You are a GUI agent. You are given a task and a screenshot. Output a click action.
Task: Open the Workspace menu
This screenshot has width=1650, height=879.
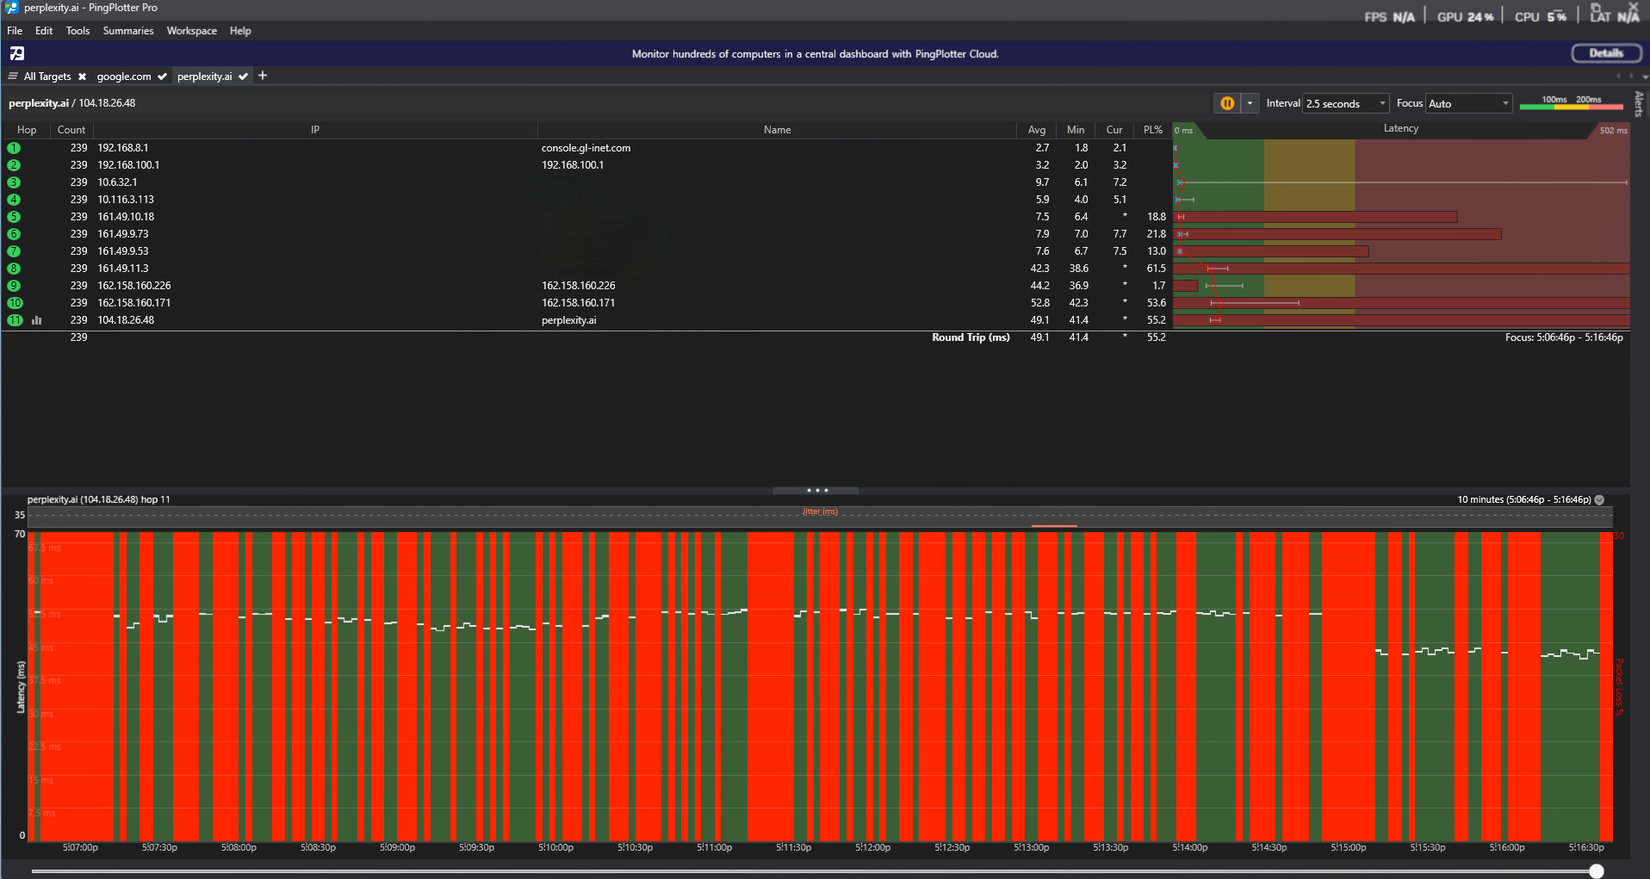point(192,31)
